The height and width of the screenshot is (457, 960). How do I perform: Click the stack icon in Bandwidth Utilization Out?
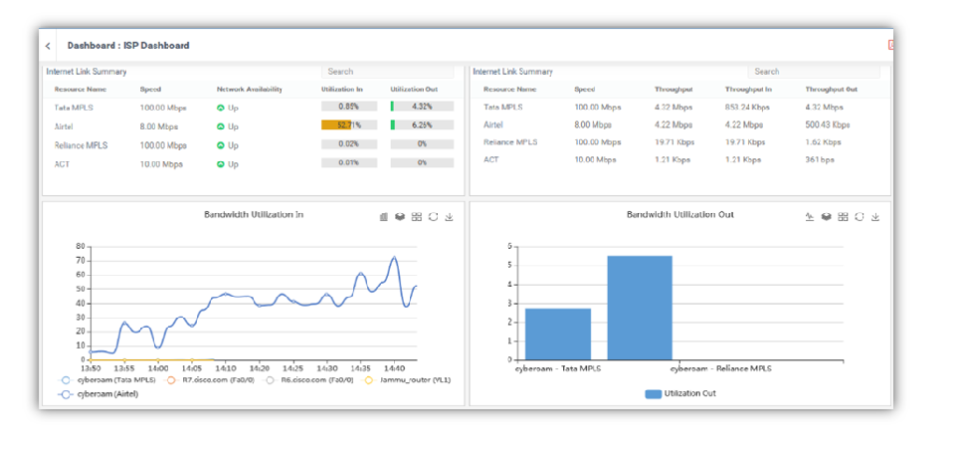826,217
